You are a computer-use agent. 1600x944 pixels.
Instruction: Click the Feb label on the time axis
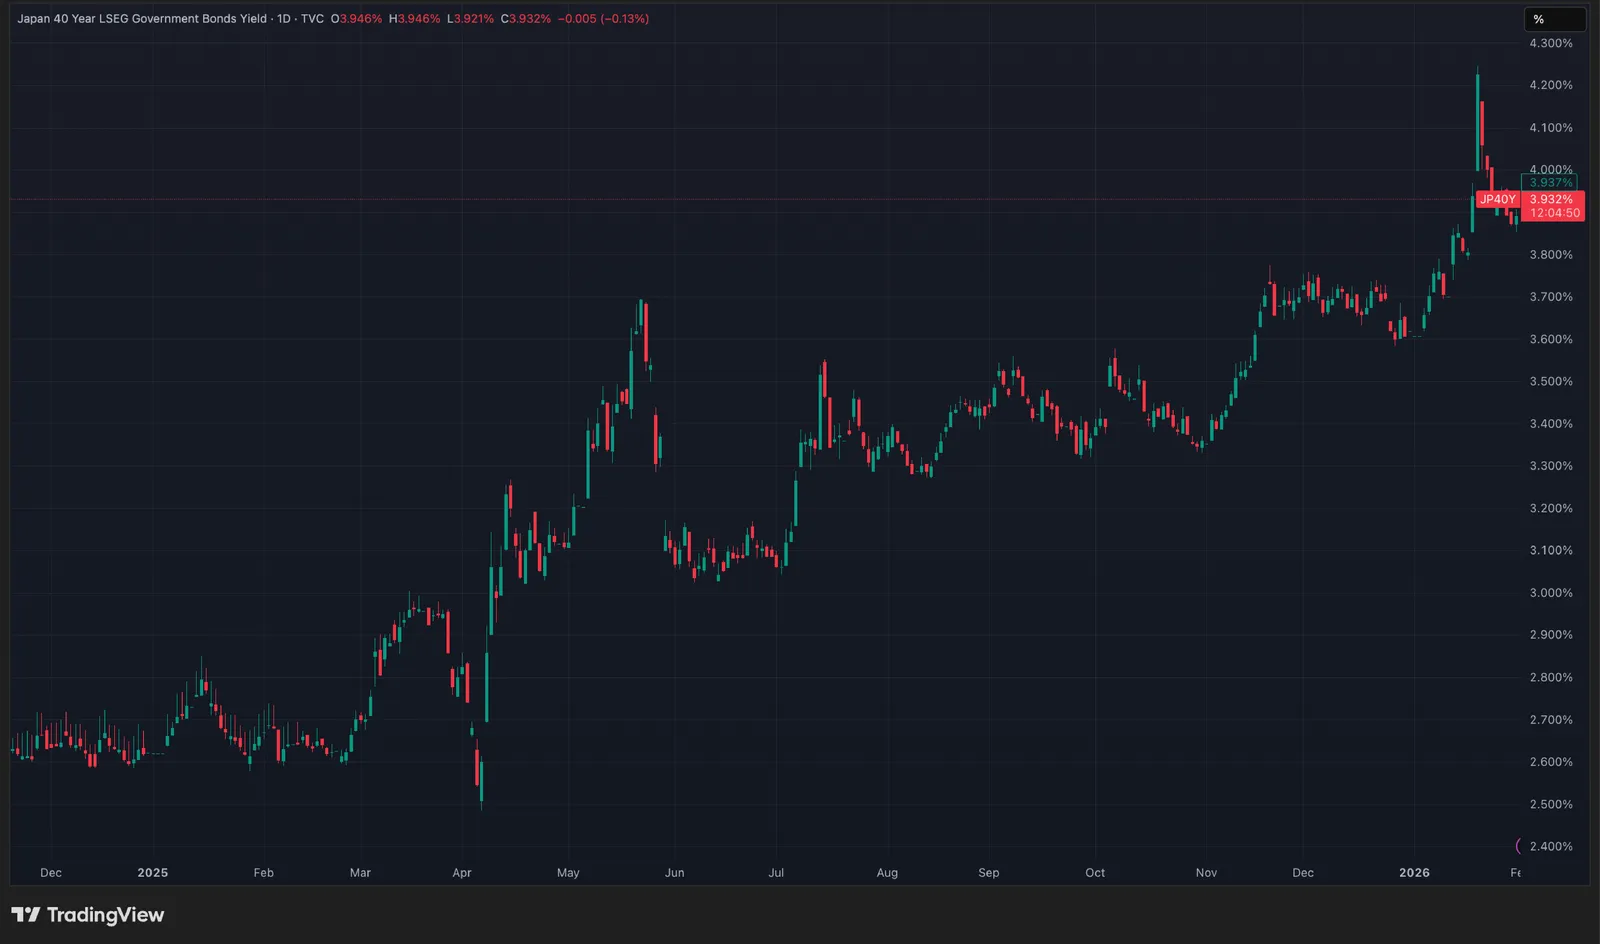click(x=264, y=873)
